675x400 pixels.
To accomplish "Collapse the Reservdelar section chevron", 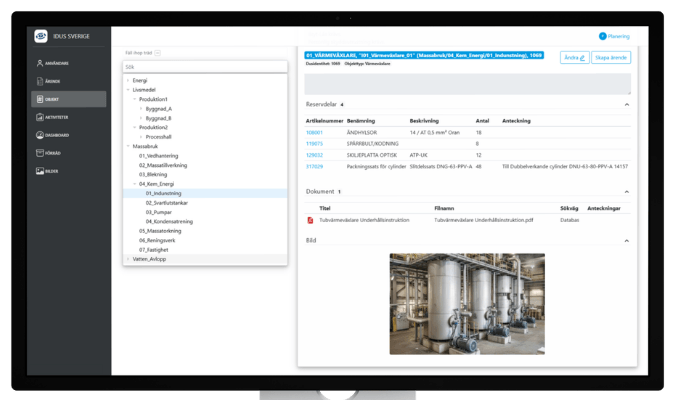I will (x=627, y=105).
